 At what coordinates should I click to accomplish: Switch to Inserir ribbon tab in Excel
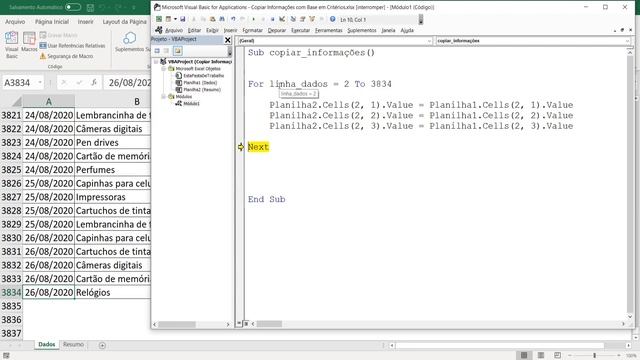(x=85, y=22)
